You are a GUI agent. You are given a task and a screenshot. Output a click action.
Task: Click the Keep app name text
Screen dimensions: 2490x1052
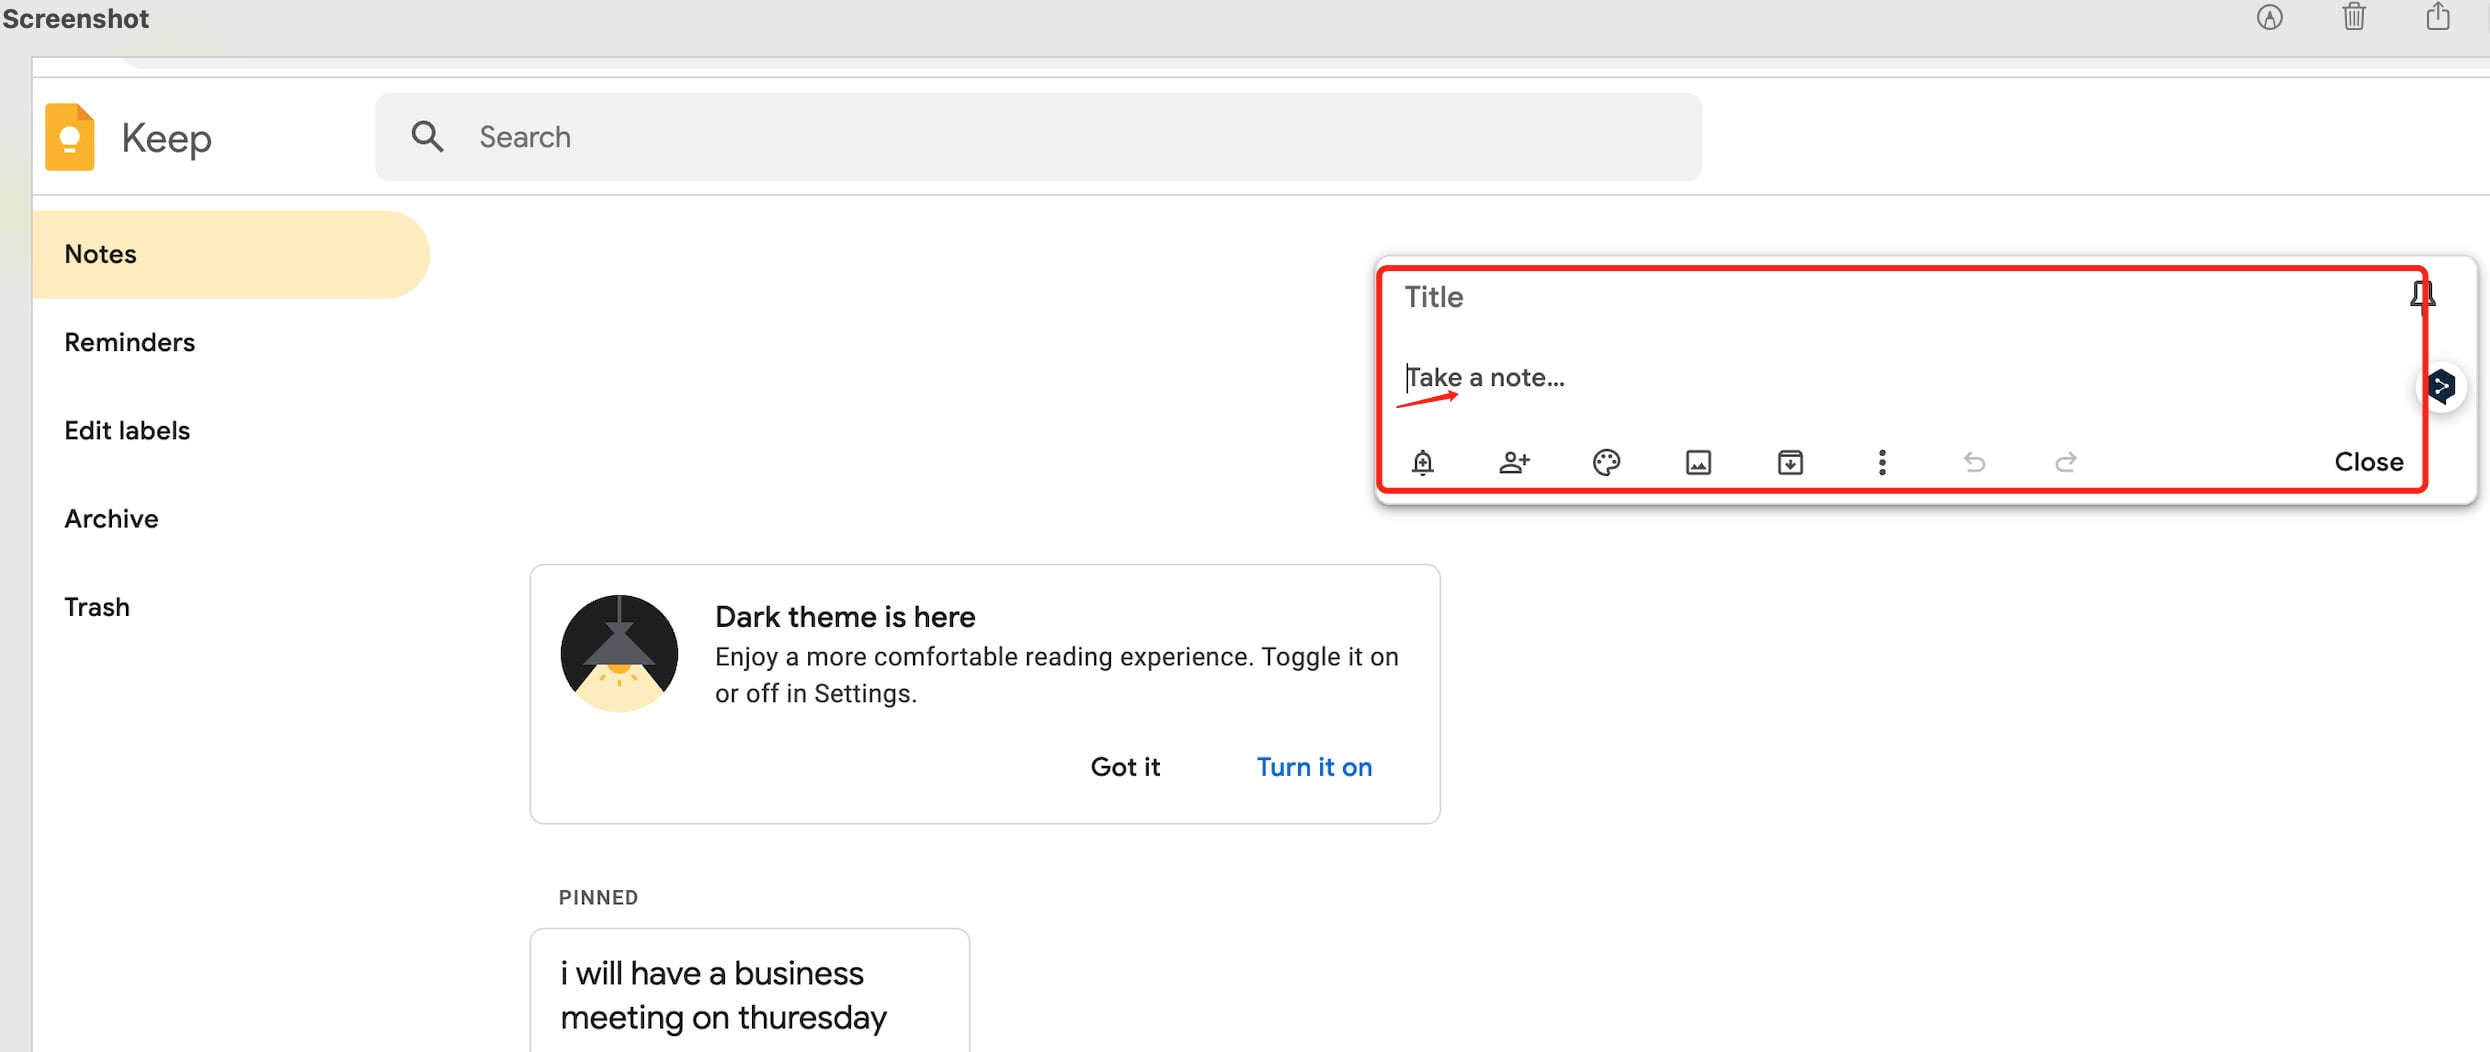[166, 138]
